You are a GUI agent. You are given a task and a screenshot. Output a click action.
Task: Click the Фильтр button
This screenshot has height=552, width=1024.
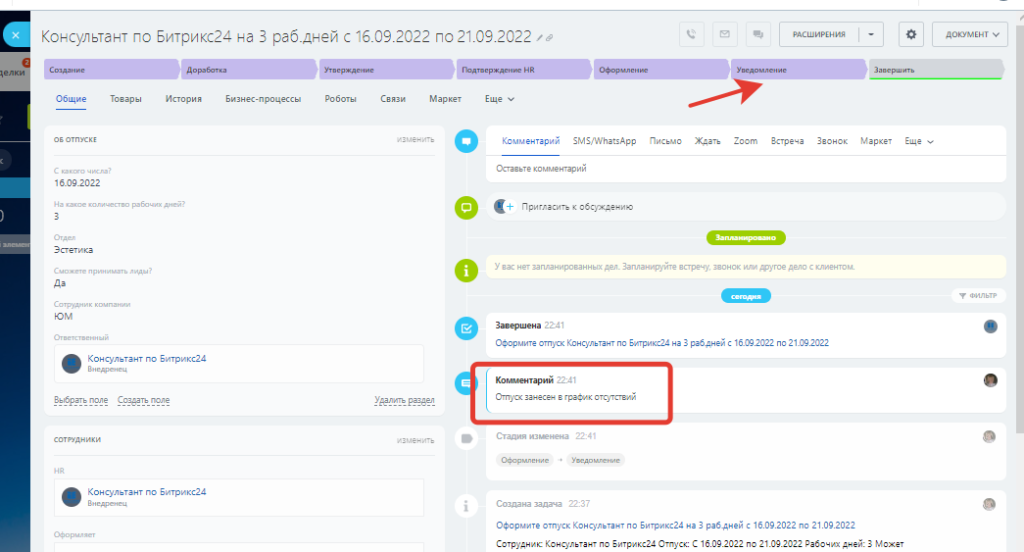click(x=978, y=296)
